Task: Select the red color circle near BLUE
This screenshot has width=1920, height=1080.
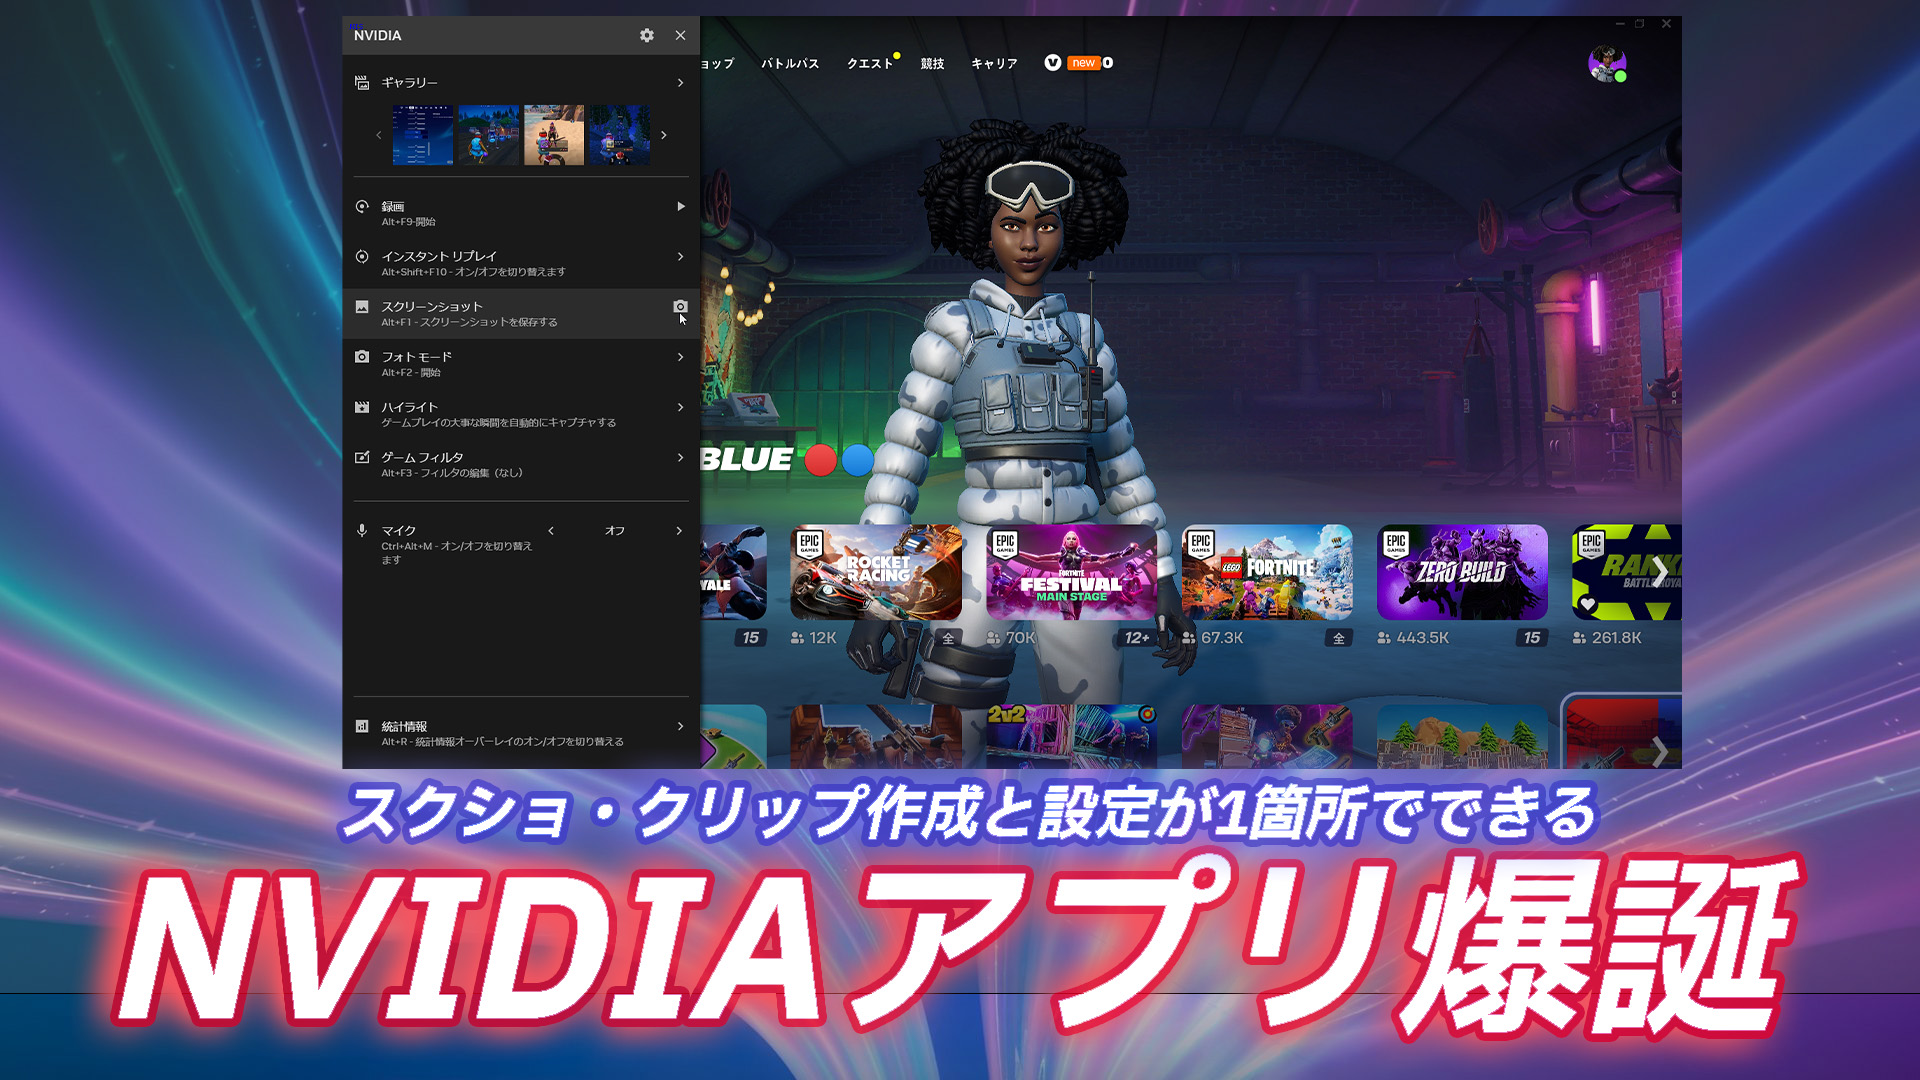Action: 821,460
